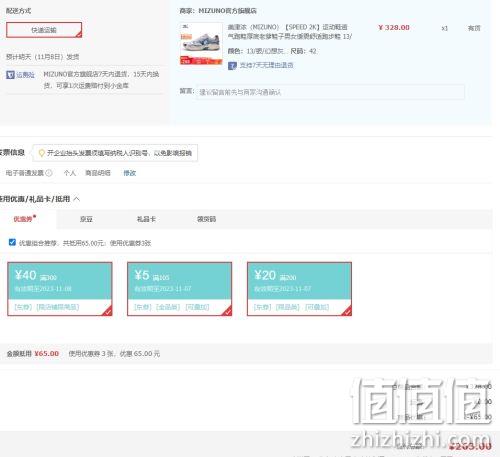Switch to the 京豆 tab
The image size is (500, 457).
86,219
